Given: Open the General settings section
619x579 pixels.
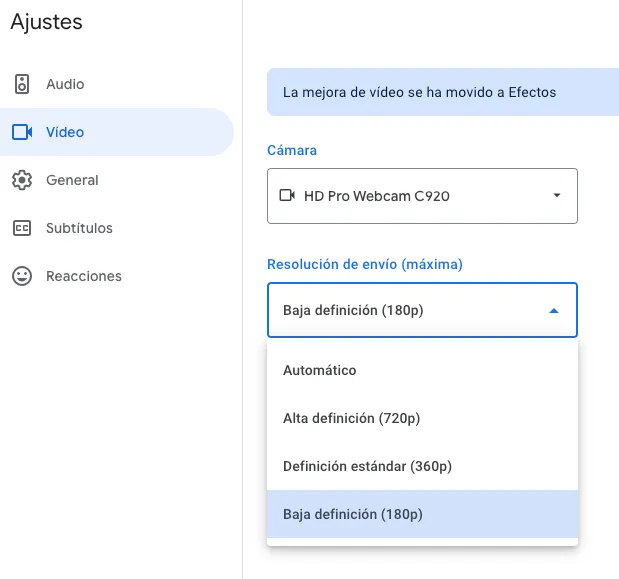Looking at the screenshot, I should click(x=72, y=180).
